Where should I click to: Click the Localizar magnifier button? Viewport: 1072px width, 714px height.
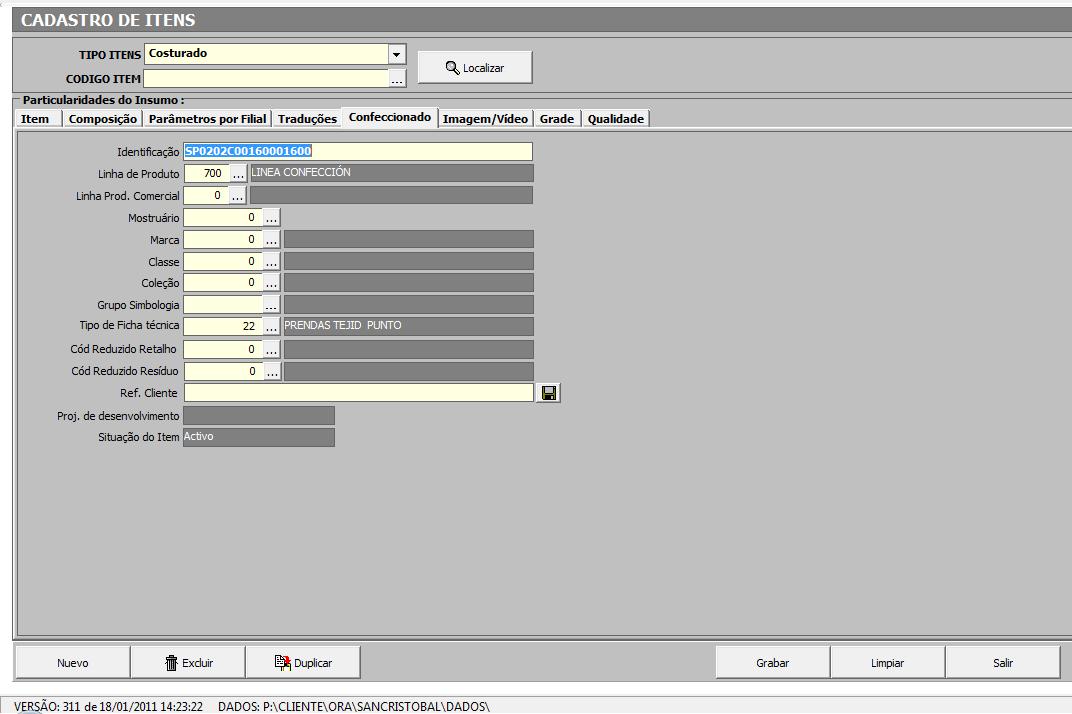[x=475, y=68]
